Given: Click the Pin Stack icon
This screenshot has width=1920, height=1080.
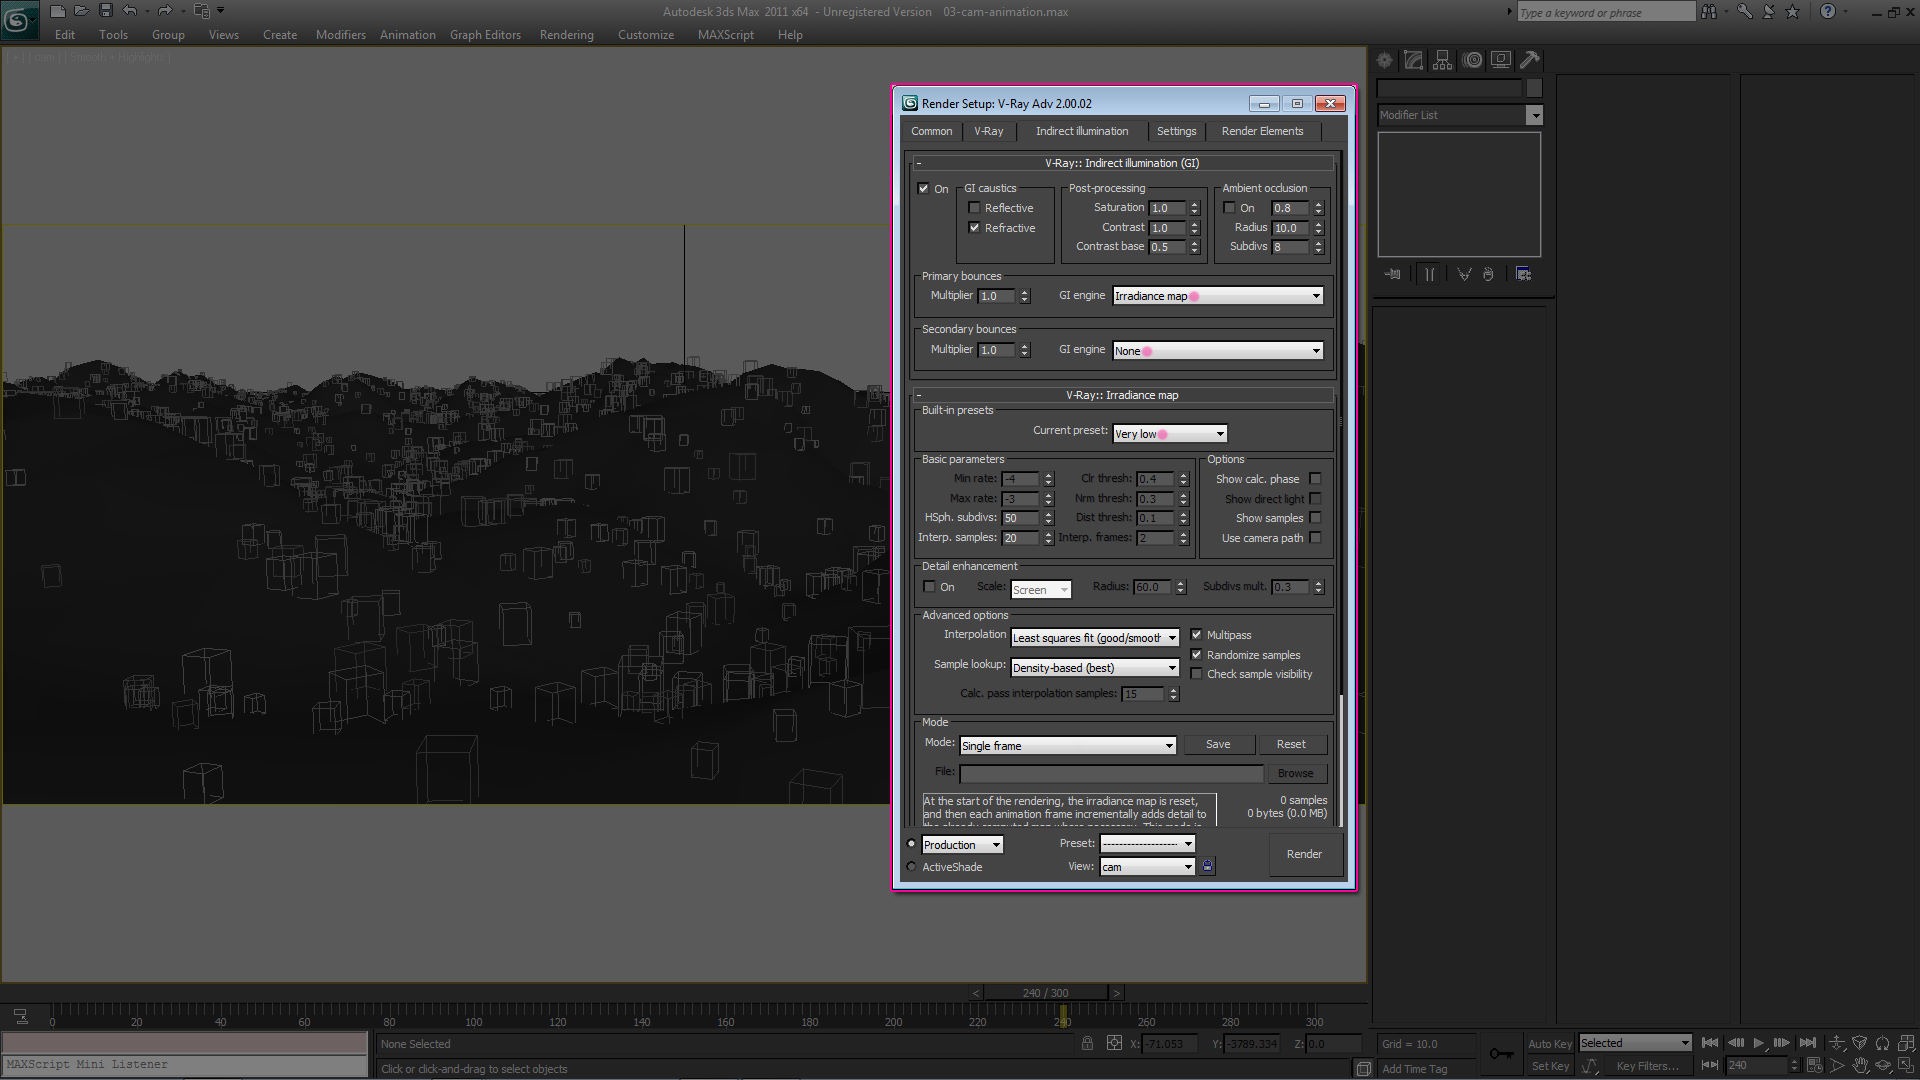Looking at the screenshot, I should (1392, 274).
